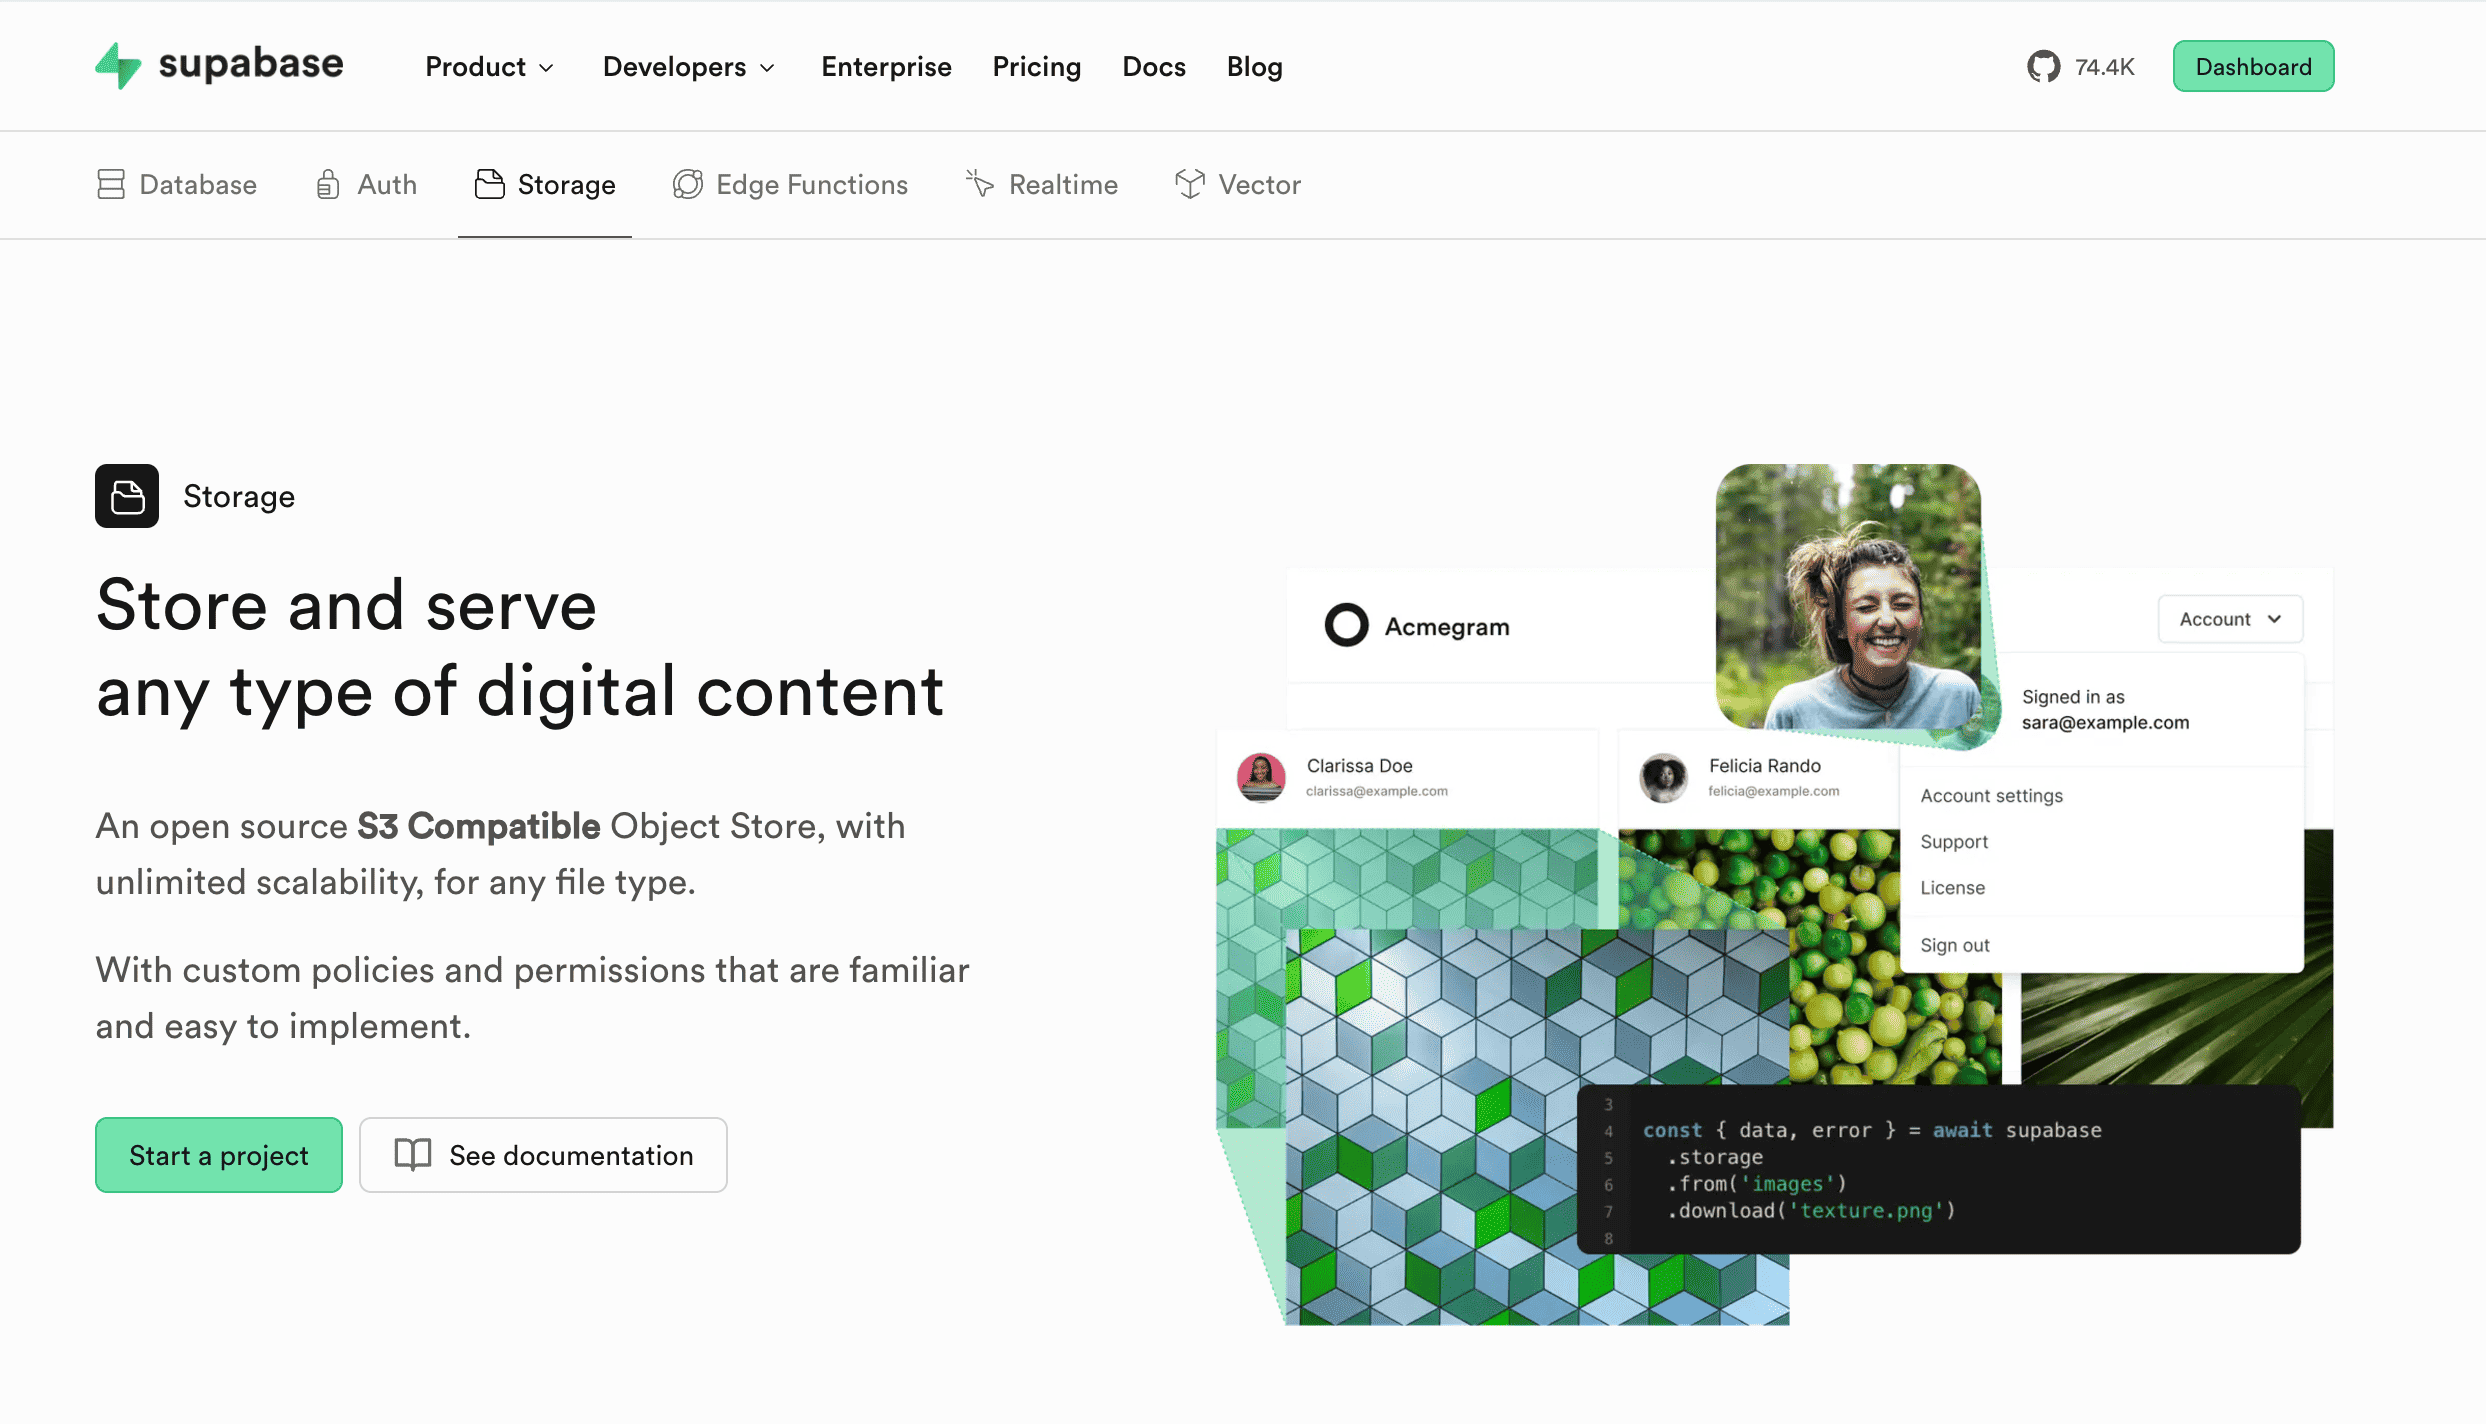2486x1424 pixels.
Task: Click the Start a project button
Action: coord(219,1154)
